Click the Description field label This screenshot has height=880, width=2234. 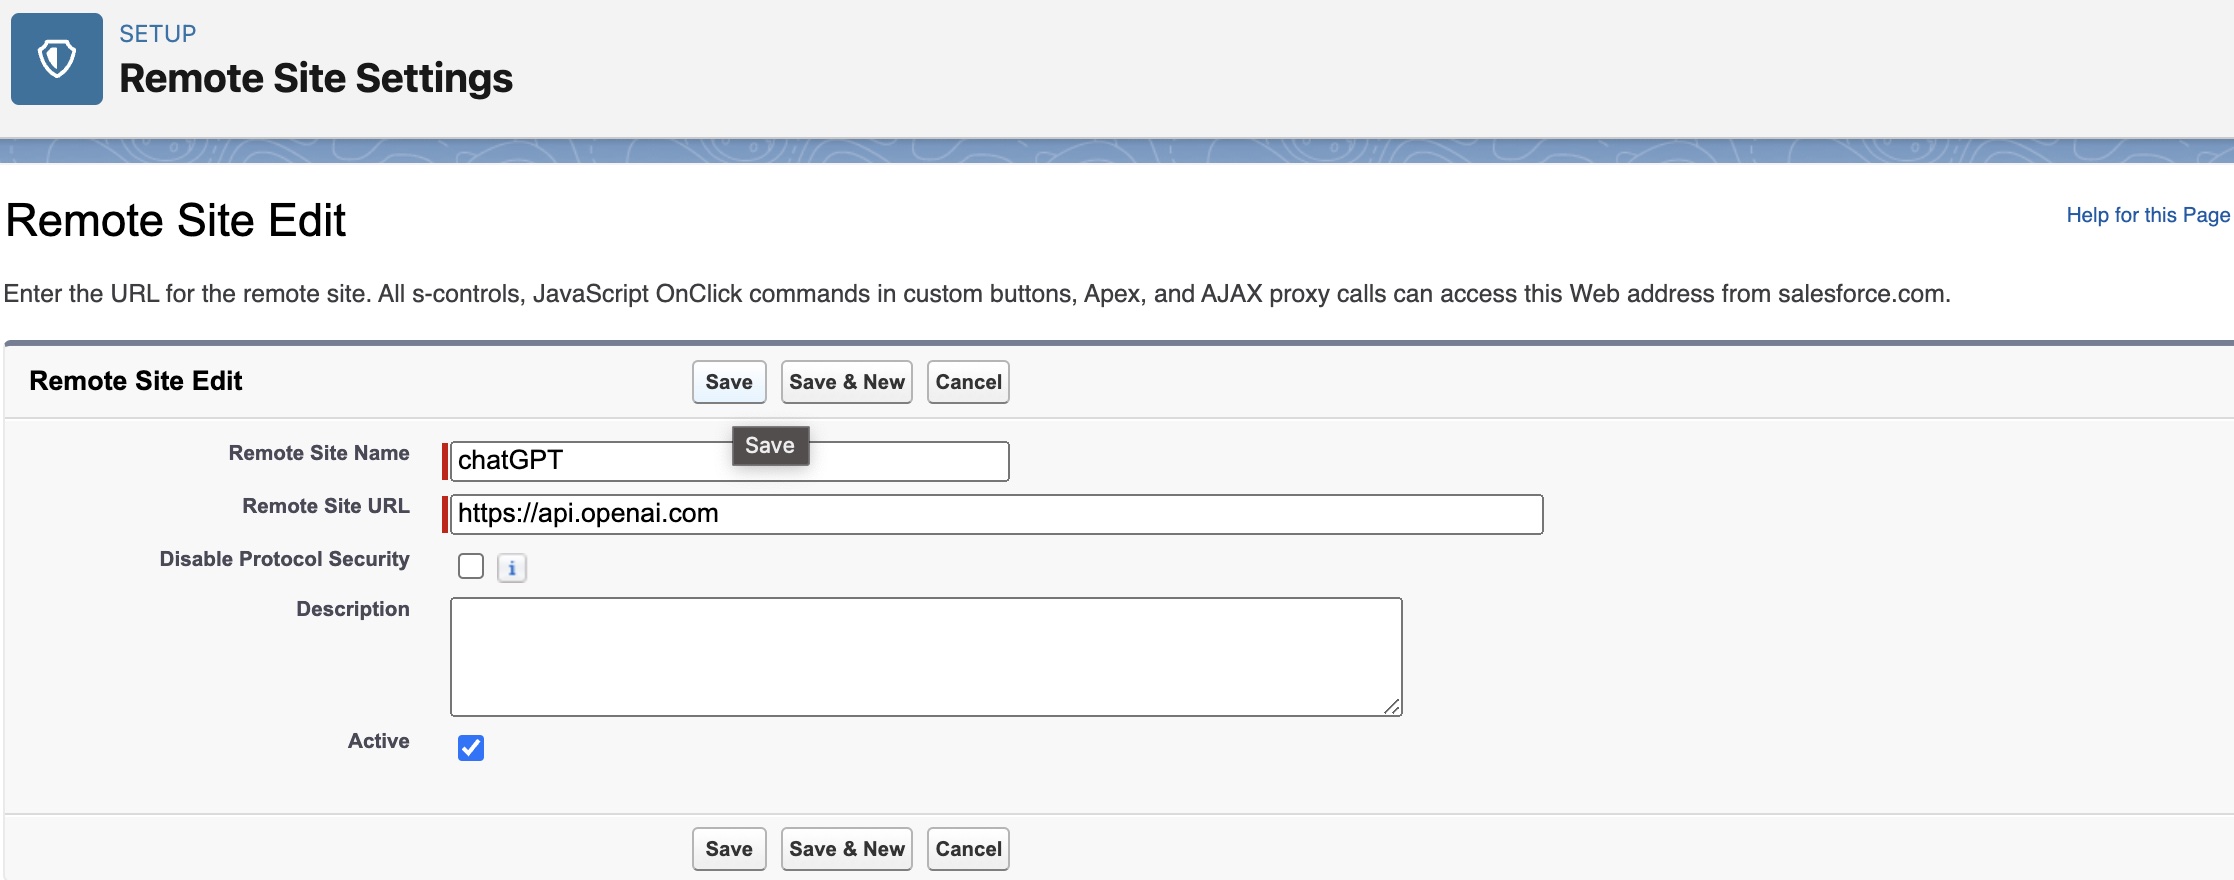click(x=353, y=609)
